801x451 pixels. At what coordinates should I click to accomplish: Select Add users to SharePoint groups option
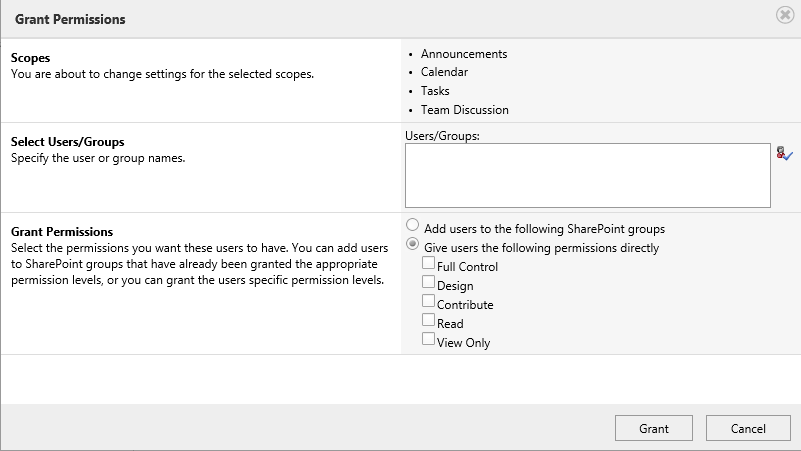(x=412, y=225)
